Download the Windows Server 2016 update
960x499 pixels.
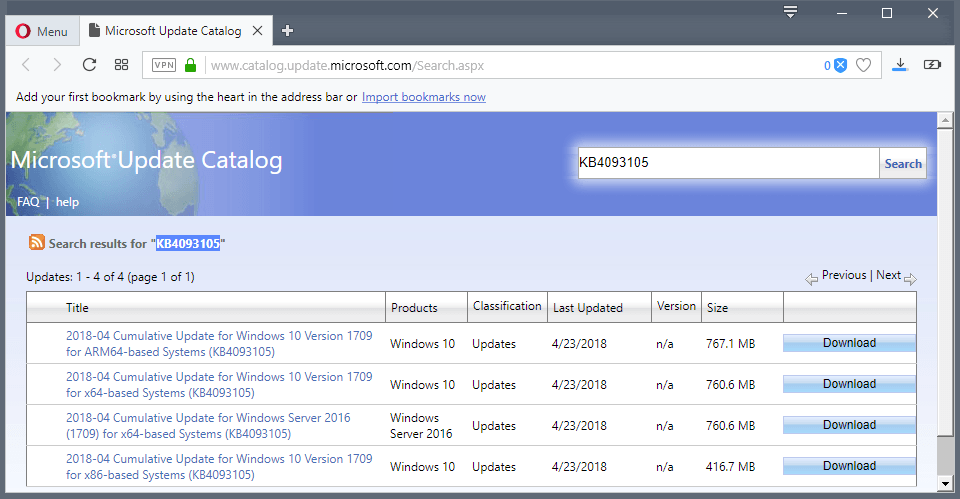pos(849,425)
